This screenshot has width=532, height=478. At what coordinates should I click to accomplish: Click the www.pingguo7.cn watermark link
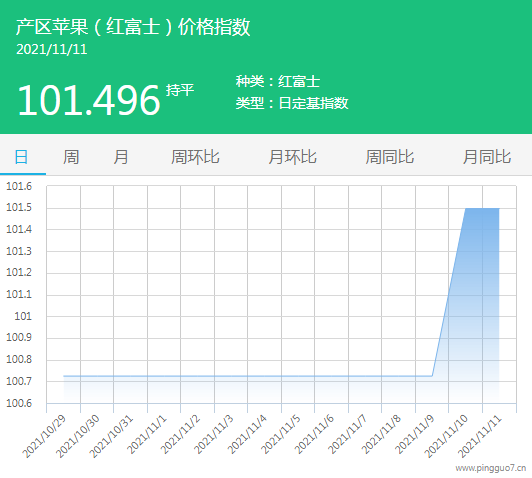pos(491,469)
